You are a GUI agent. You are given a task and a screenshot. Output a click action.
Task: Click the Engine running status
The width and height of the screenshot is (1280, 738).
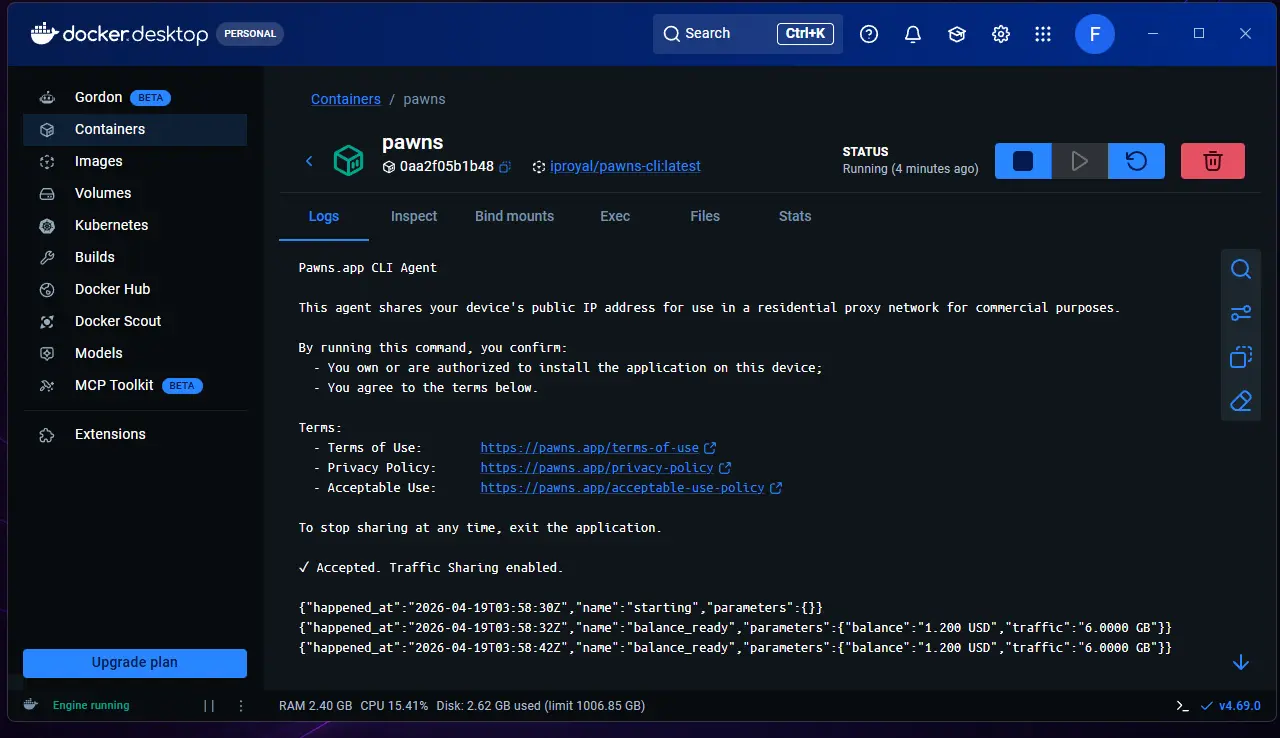tap(91, 705)
